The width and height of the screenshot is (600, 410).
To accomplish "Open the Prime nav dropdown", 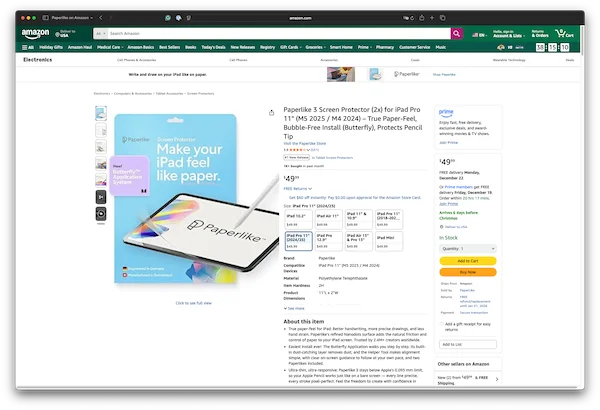I will pos(365,47).
